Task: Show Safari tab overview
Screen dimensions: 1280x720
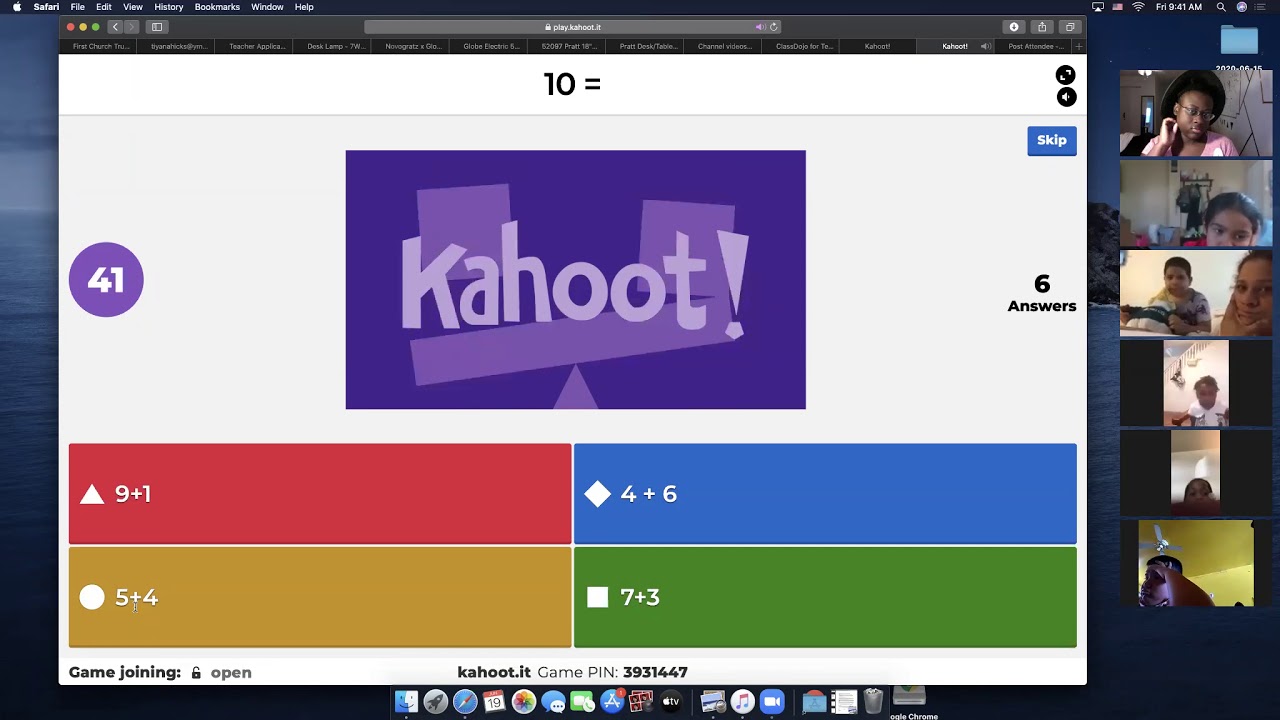Action: click(x=1070, y=27)
